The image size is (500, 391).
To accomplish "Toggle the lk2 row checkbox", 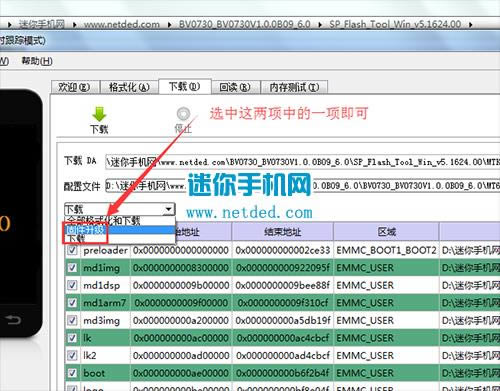I will point(72,355).
